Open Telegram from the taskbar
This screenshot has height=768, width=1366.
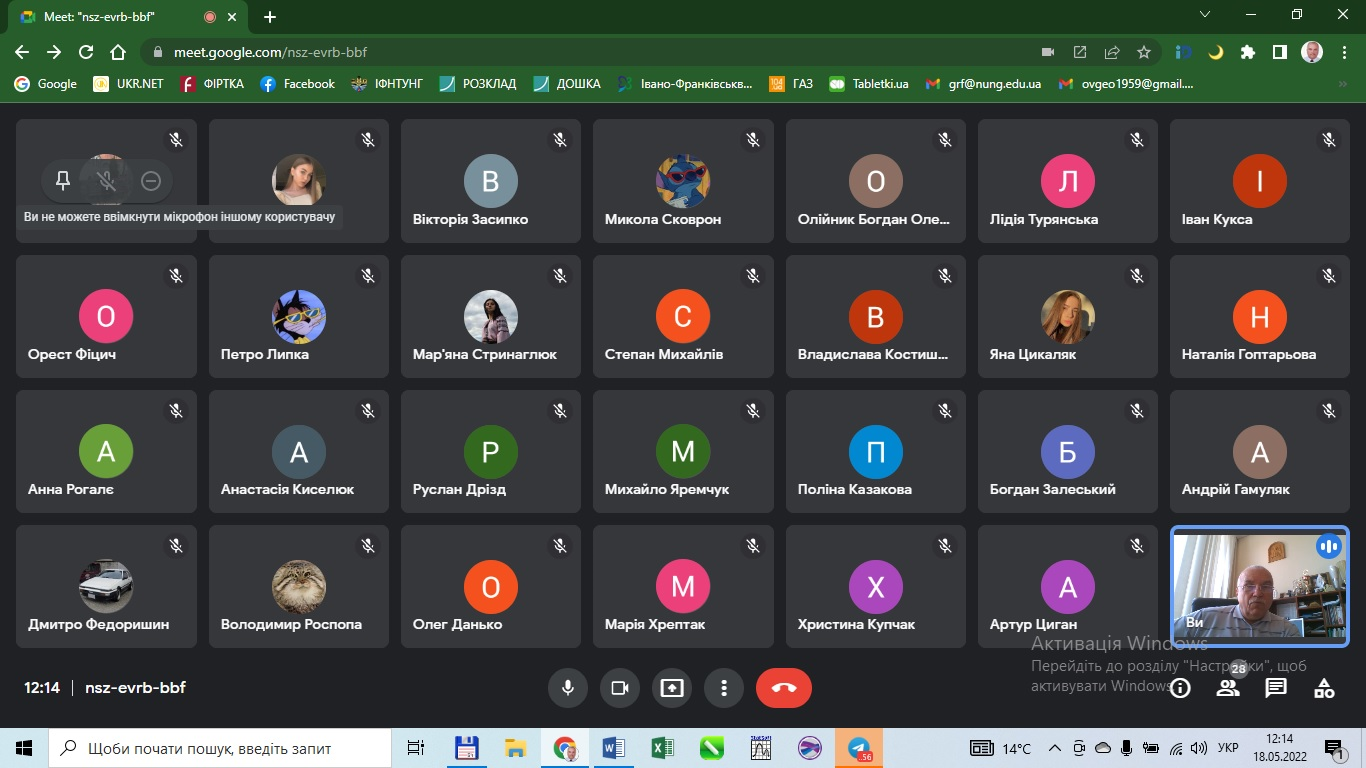(x=858, y=748)
